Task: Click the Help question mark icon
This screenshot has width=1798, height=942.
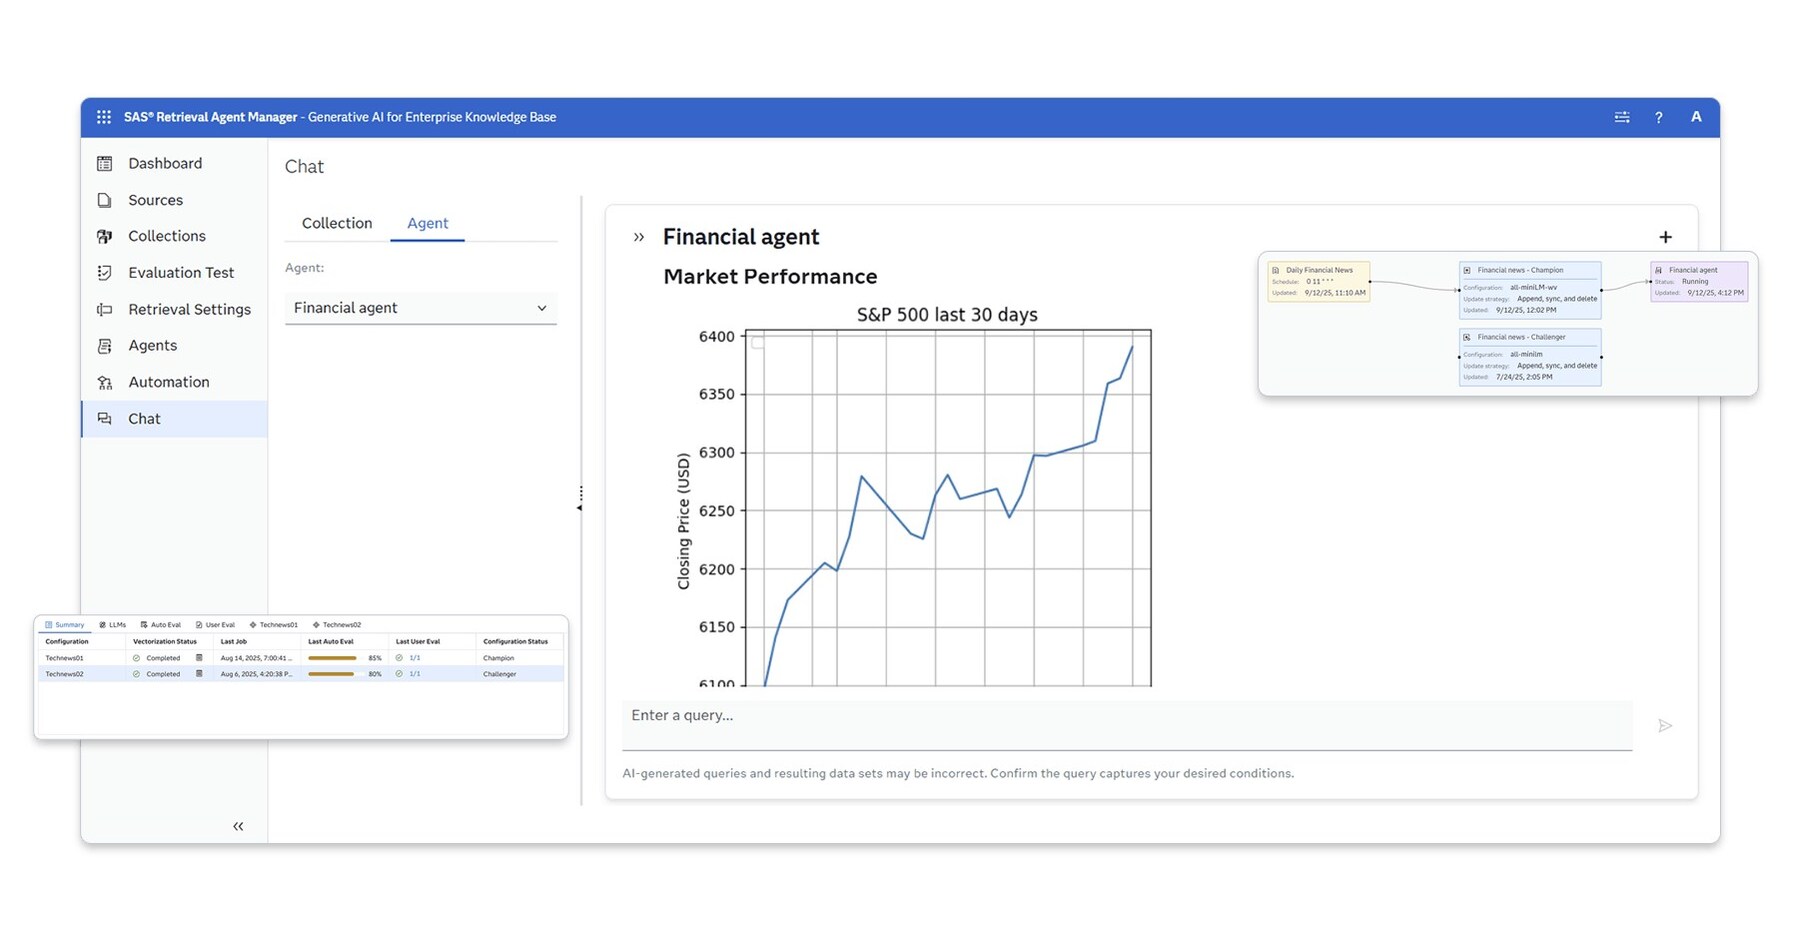Action: pos(1659,117)
